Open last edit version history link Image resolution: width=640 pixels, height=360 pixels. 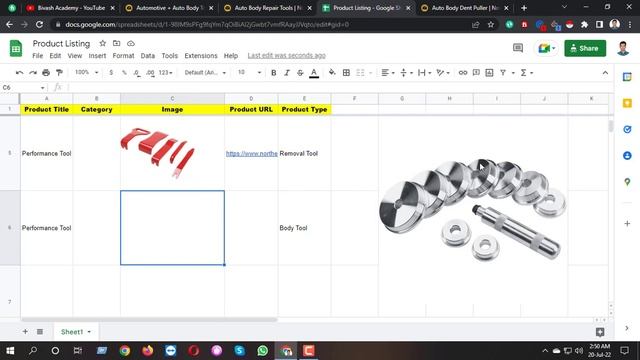click(x=287, y=56)
